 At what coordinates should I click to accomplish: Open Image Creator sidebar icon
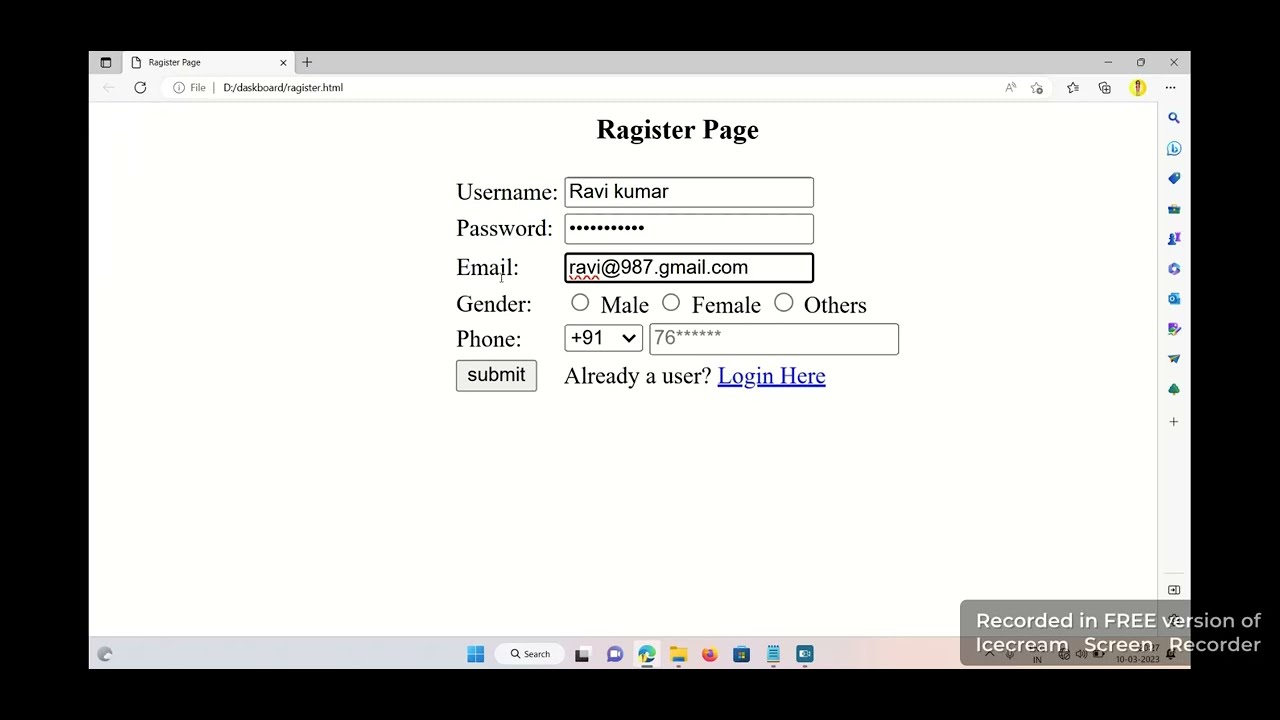[x=1174, y=328]
